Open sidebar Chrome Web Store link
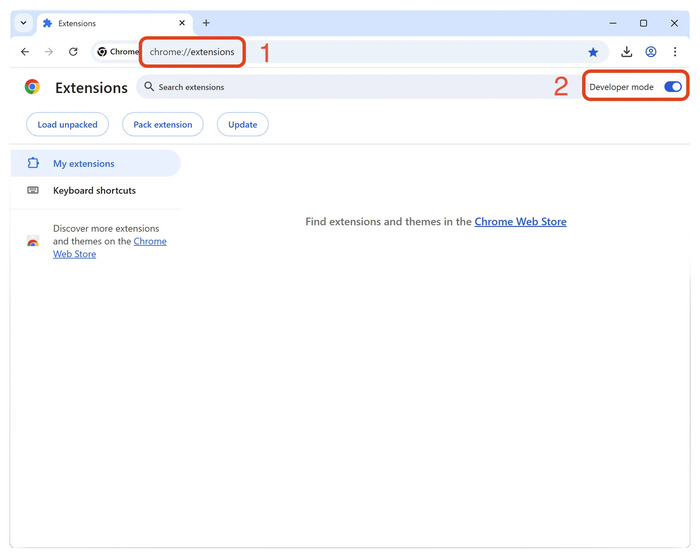The width and height of the screenshot is (700, 558). point(110,248)
